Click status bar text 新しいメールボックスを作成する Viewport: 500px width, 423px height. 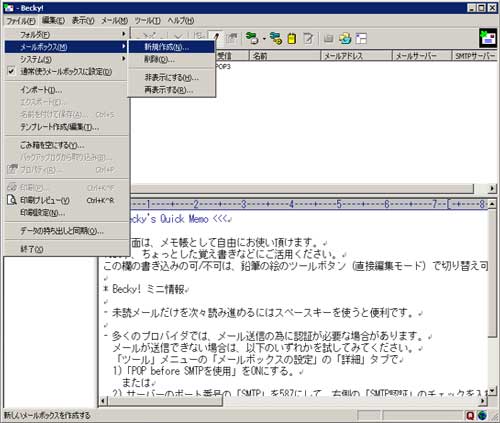[x=47, y=415]
